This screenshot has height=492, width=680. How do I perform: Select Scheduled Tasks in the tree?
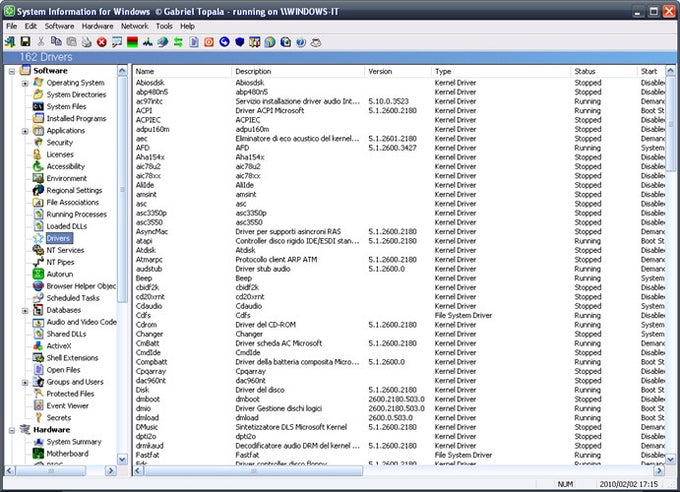(x=73, y=298)
